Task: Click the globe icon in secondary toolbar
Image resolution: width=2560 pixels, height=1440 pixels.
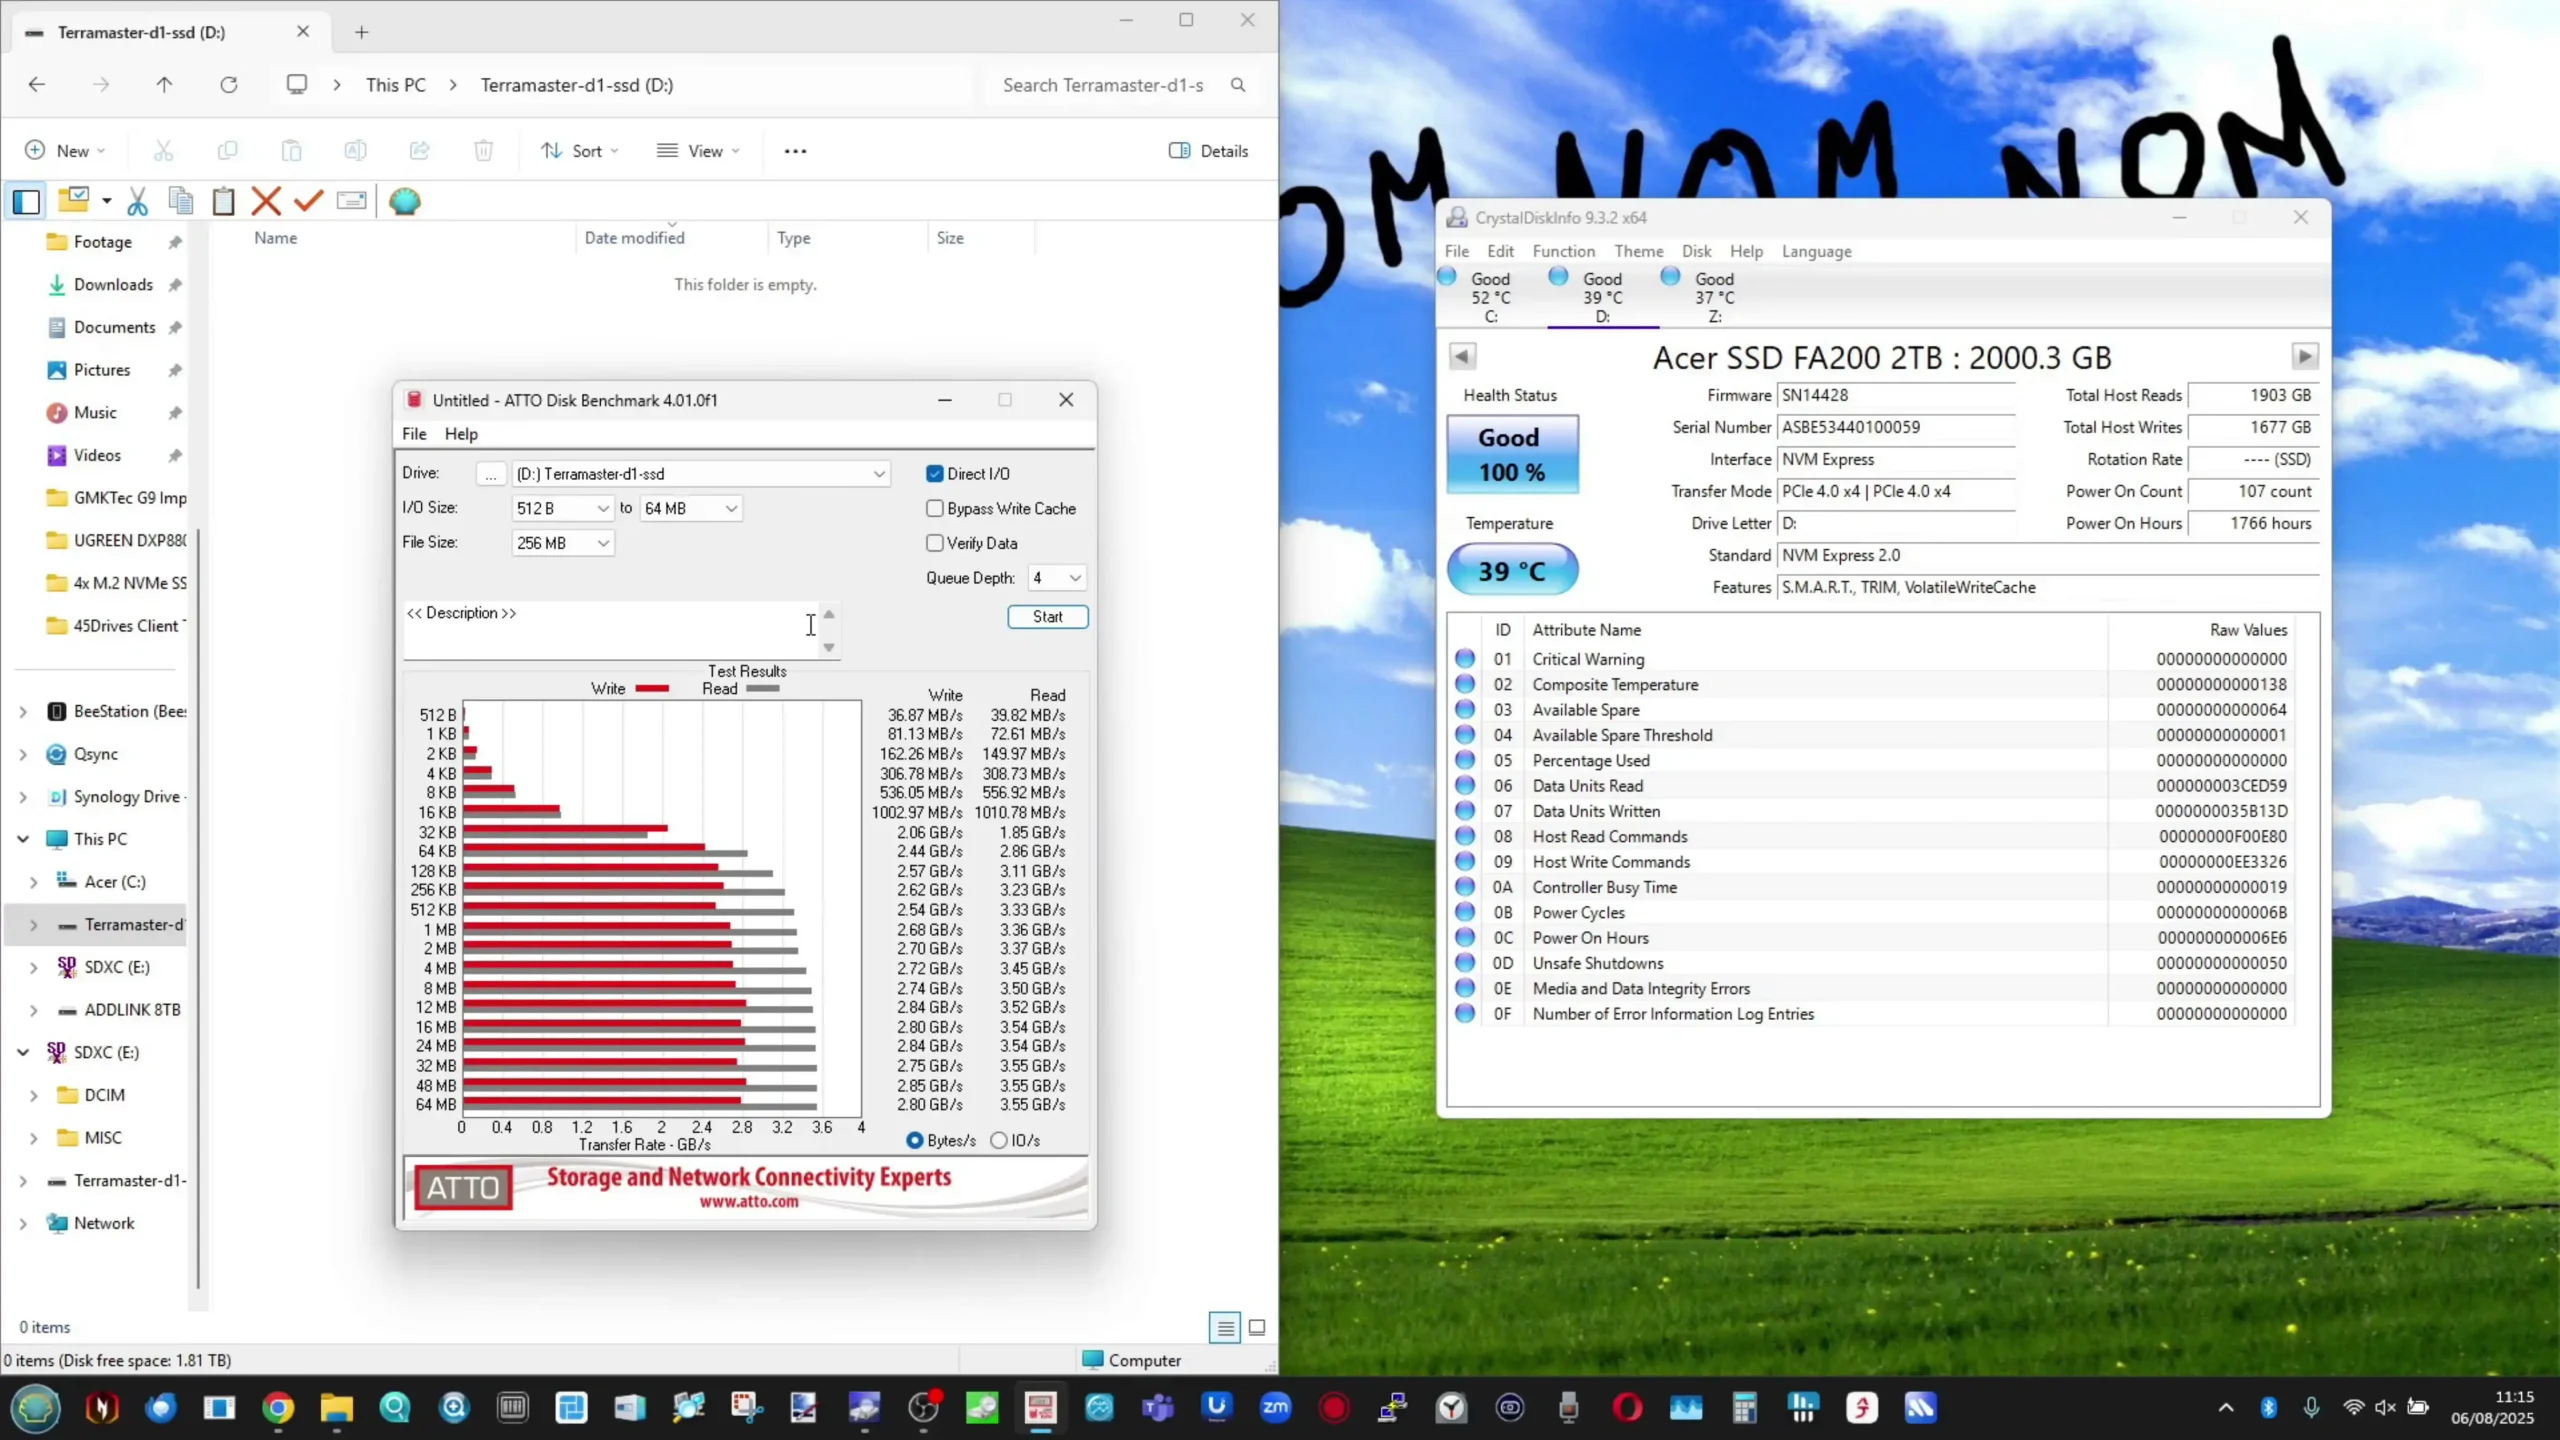Action: coord(405,201)
